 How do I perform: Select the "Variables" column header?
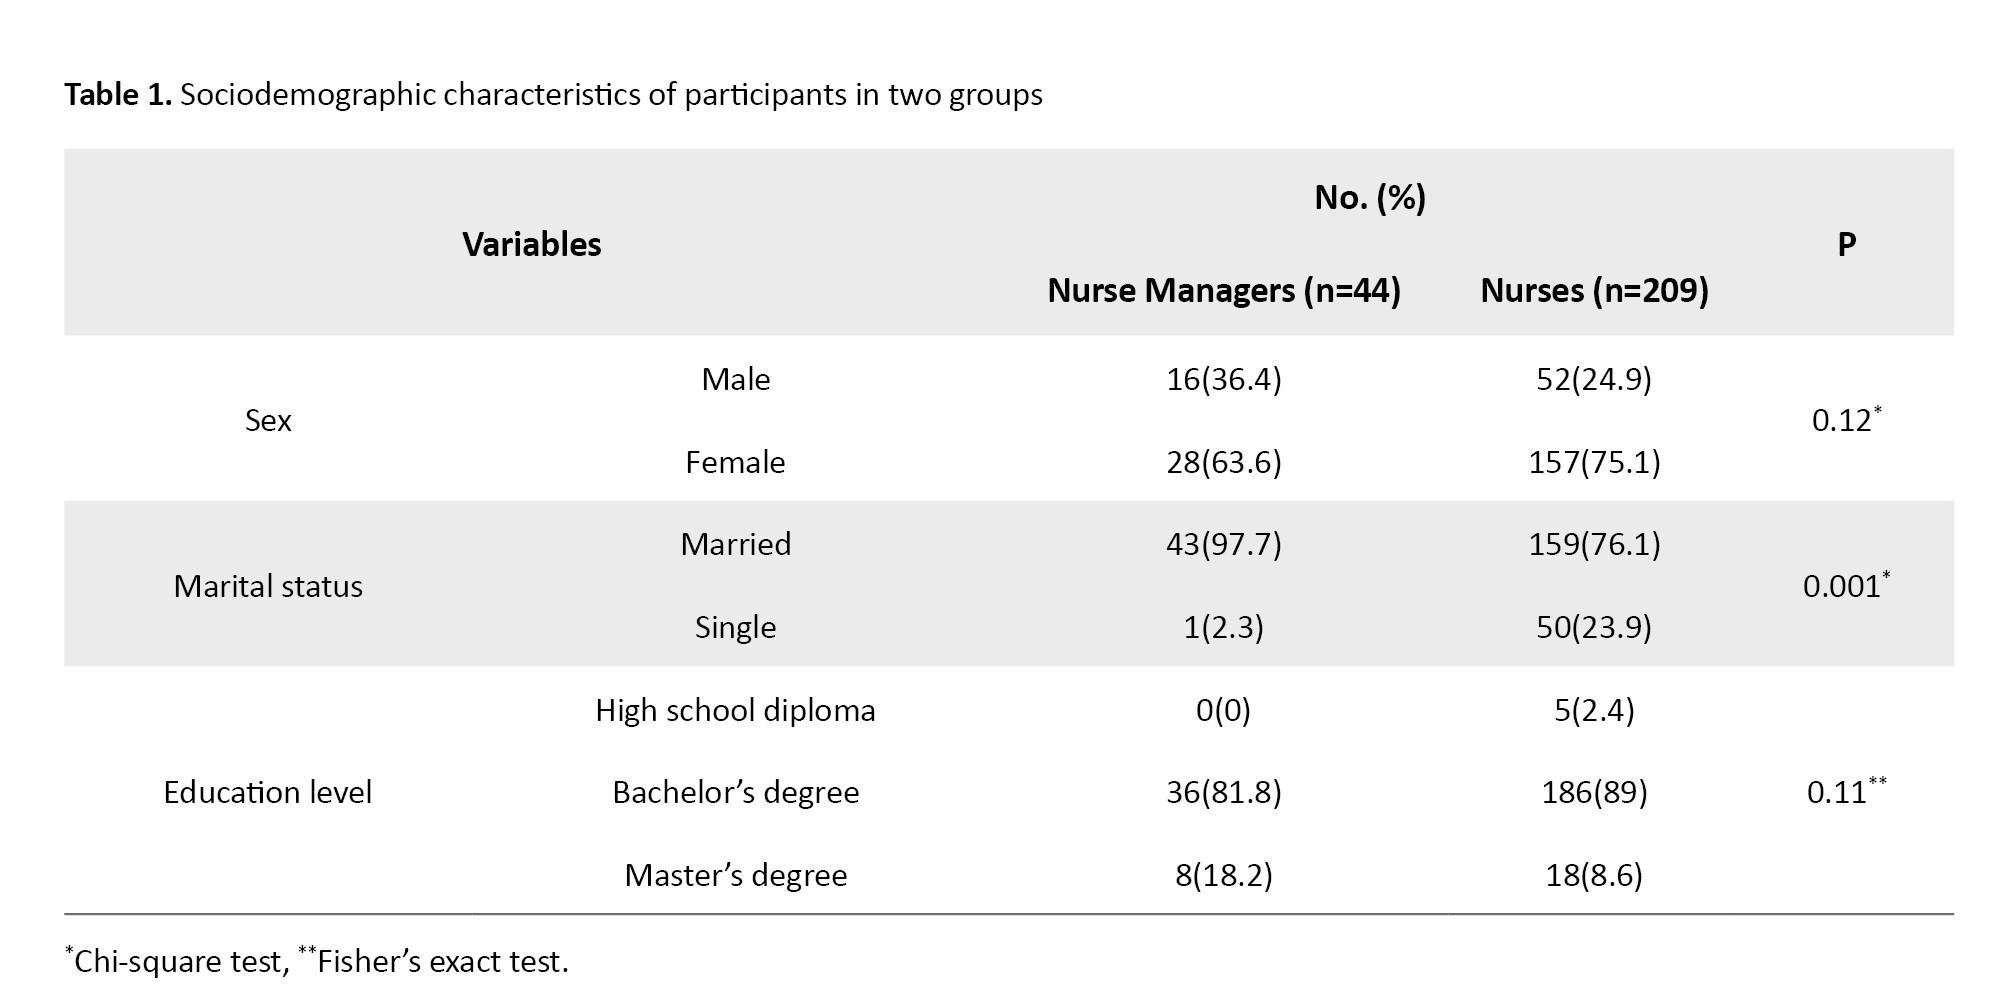(531, 244)
